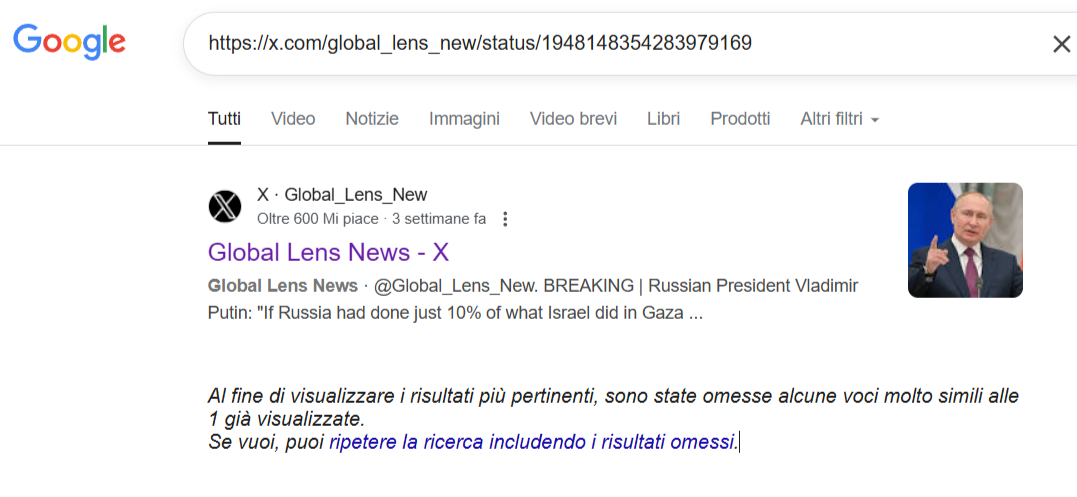Open the Immagini tab

pyautogui.click(x=464, y=119)
